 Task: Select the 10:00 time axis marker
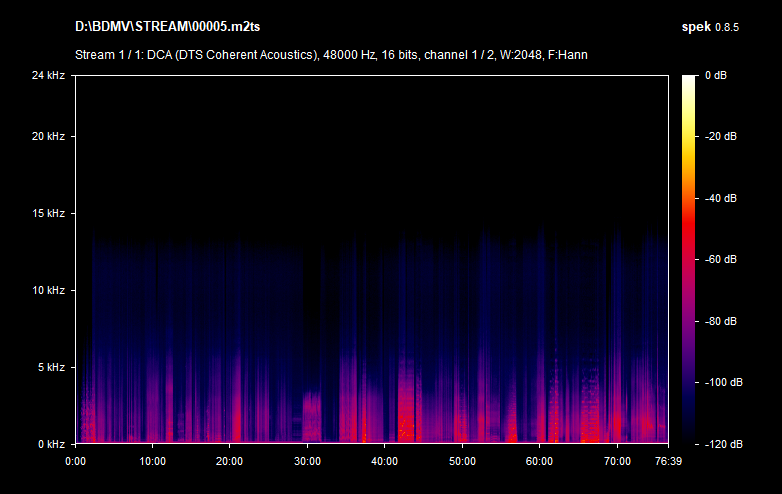click(152, 462)
